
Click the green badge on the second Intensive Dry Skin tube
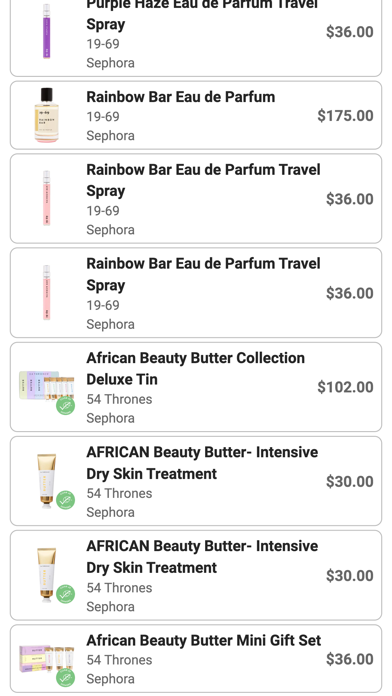(65, 594)
